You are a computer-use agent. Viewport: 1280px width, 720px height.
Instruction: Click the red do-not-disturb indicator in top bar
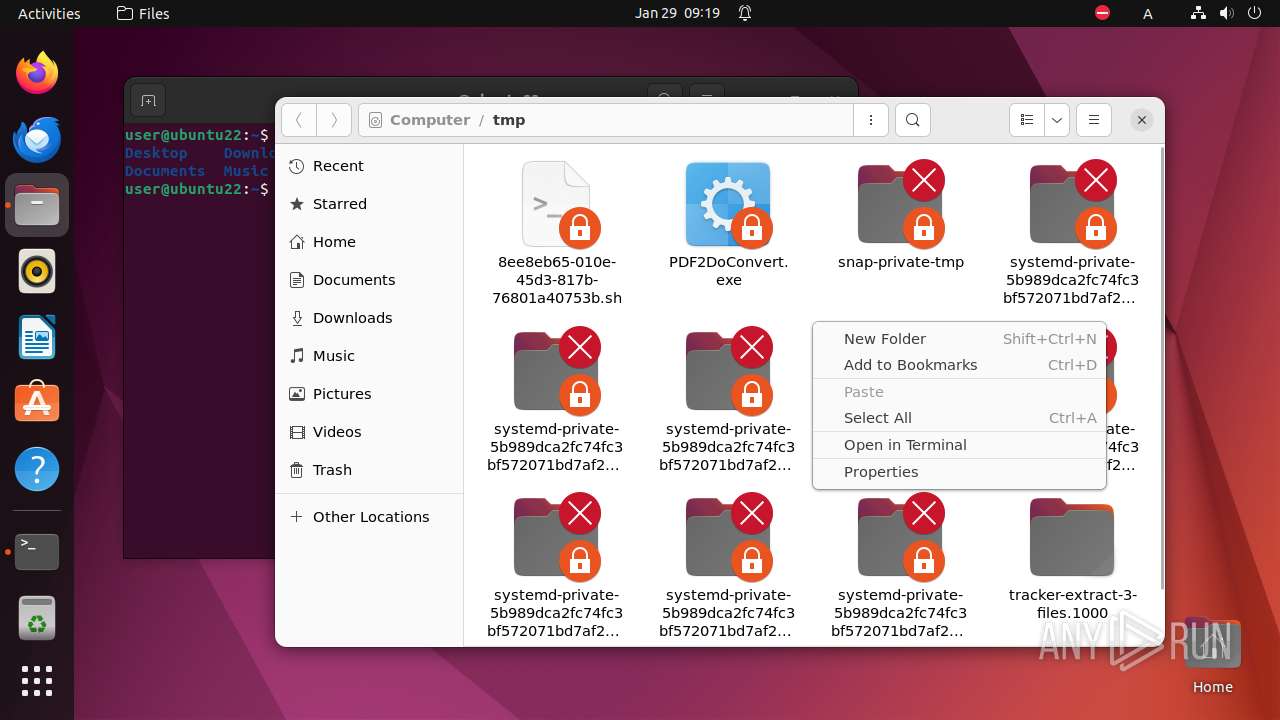pos(1103,13)
